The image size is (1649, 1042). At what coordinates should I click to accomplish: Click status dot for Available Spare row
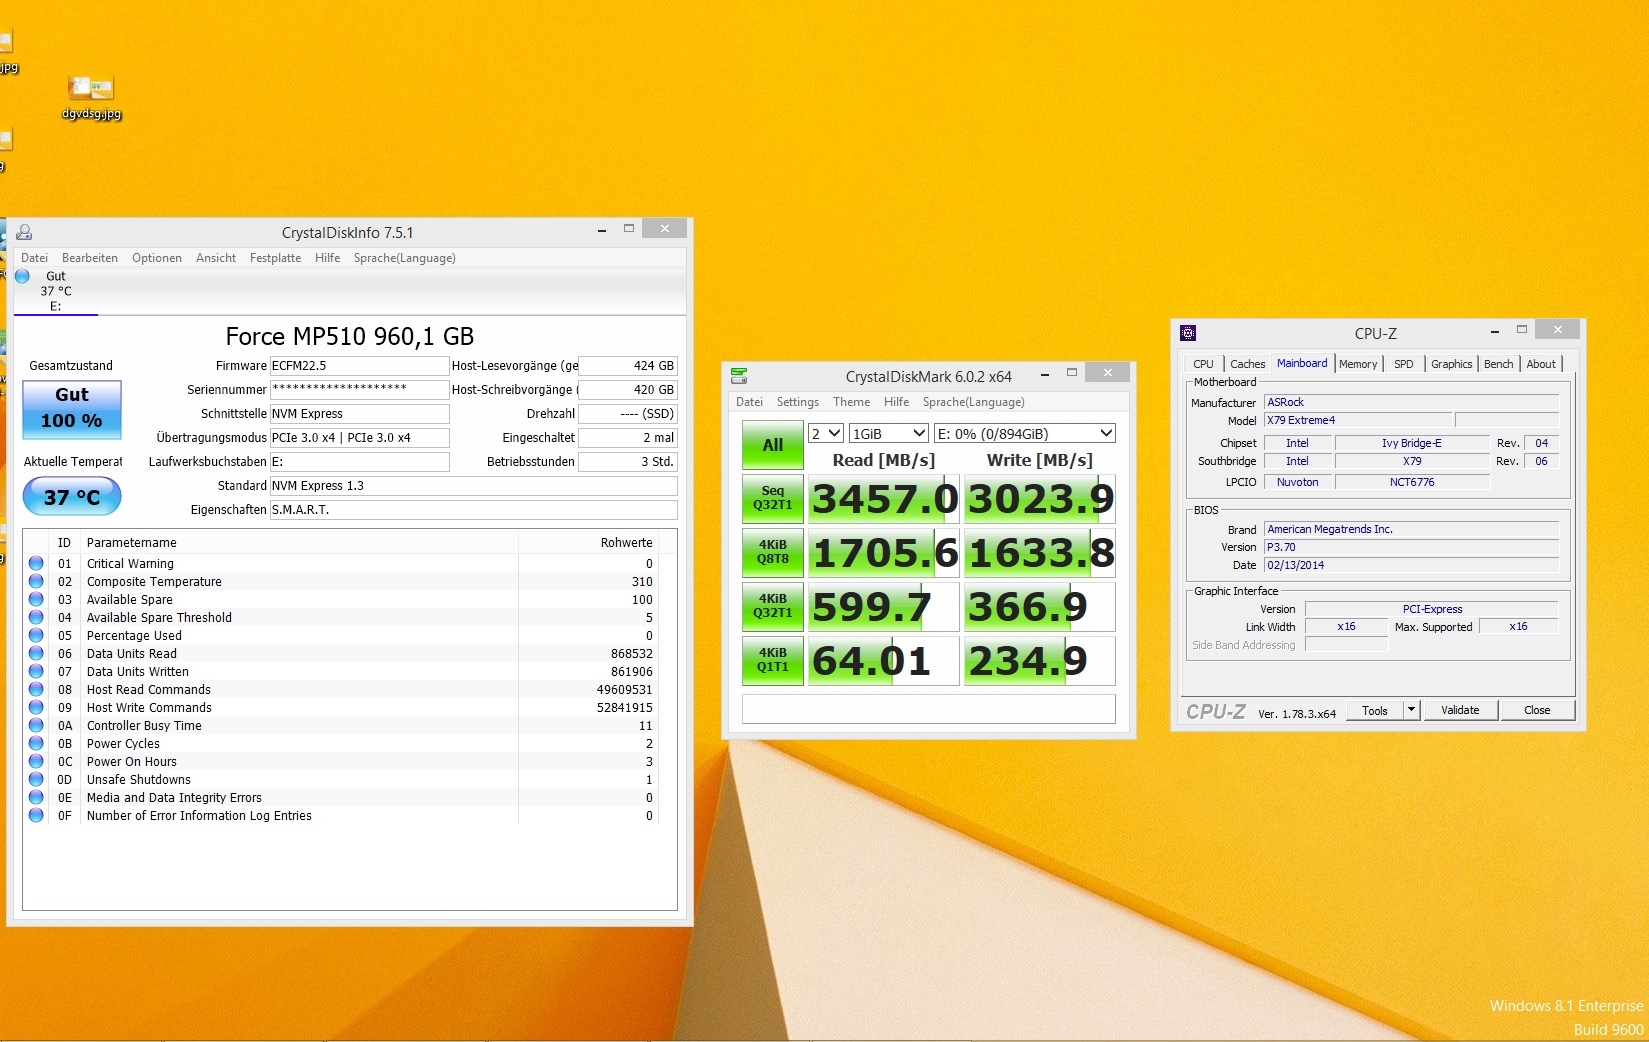tap(36, 599)
